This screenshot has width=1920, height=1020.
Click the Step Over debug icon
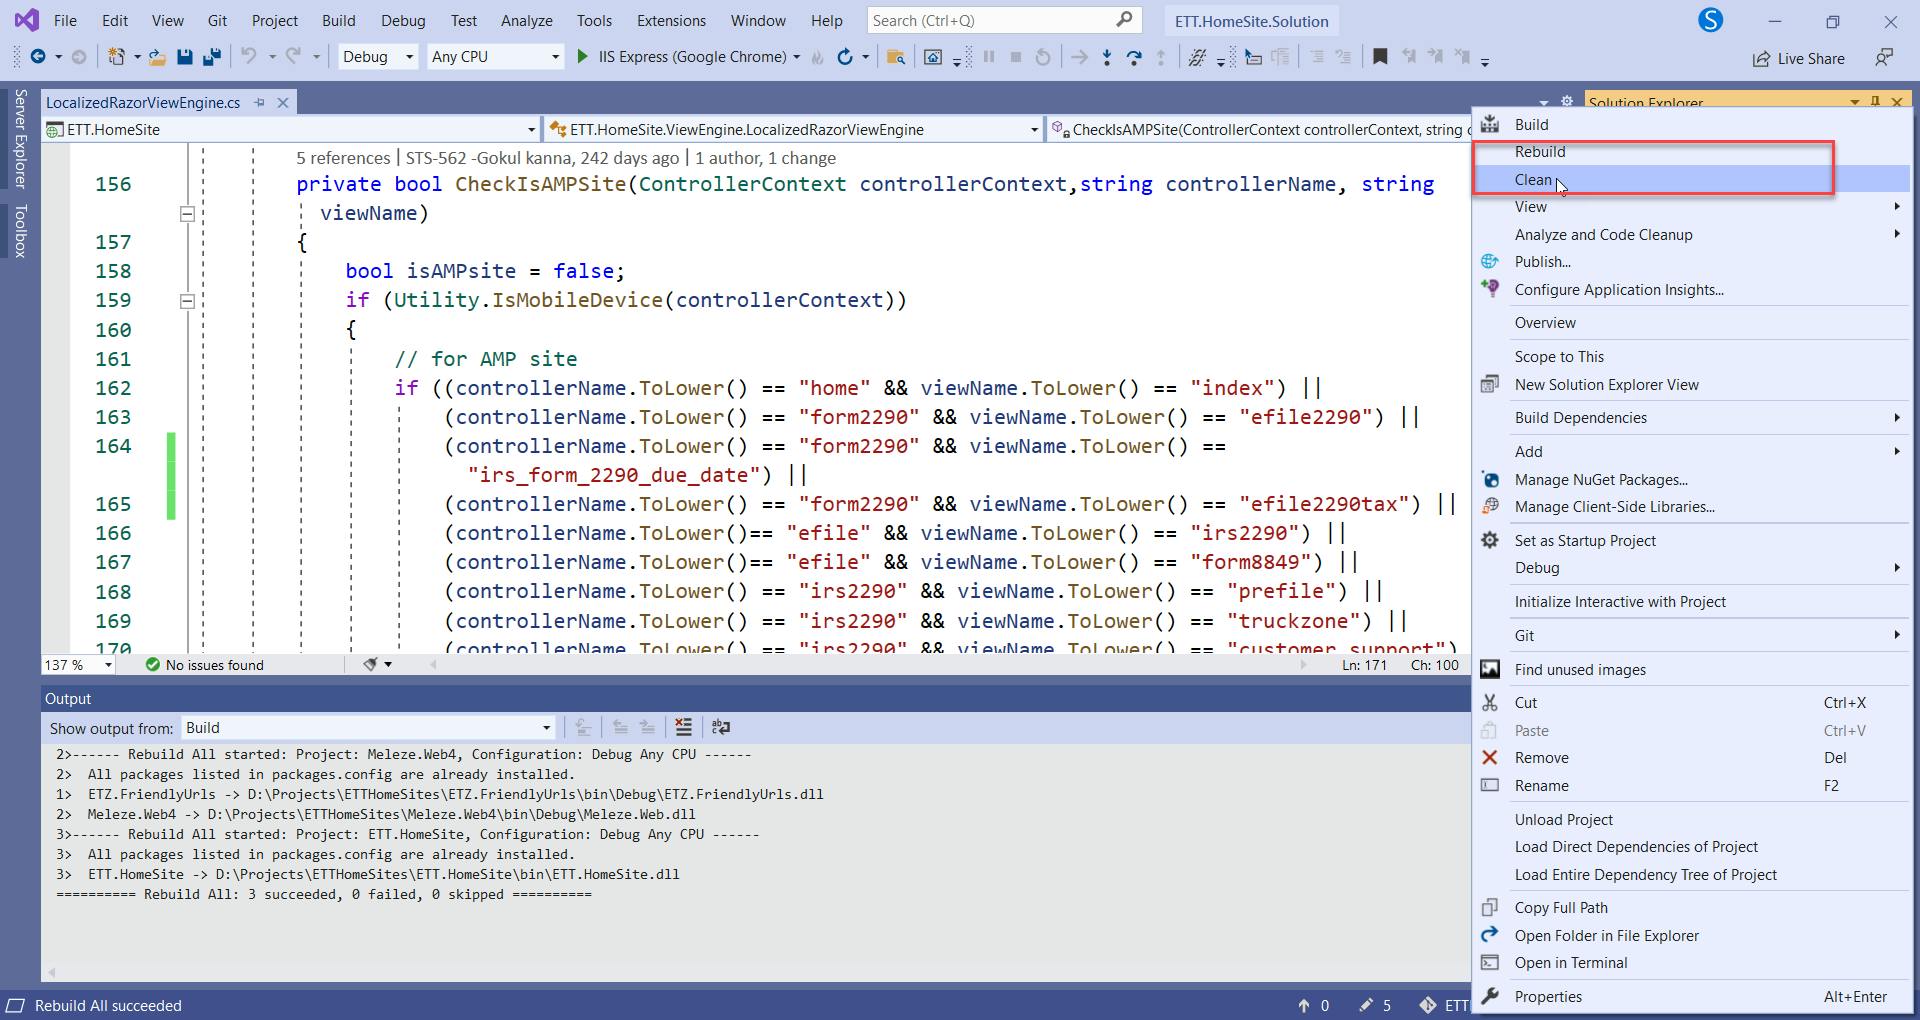(1134, 57)
